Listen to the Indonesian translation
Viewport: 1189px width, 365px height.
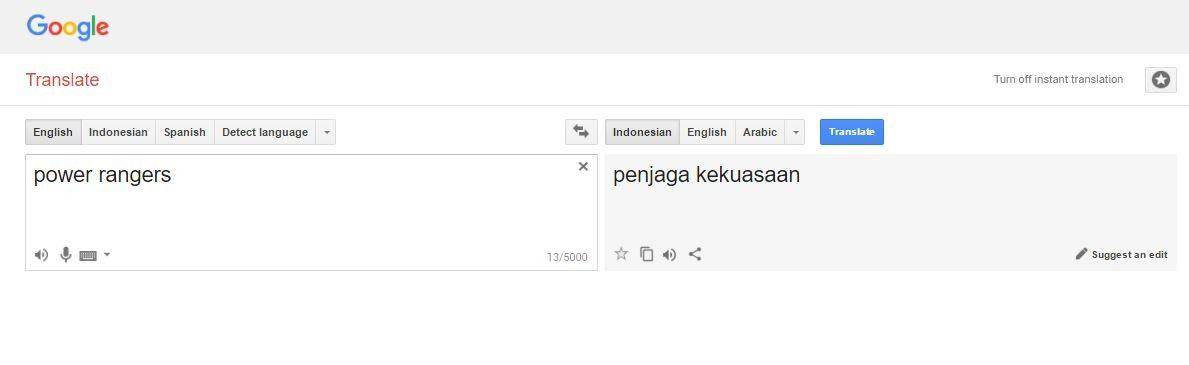tap(670, 255)
